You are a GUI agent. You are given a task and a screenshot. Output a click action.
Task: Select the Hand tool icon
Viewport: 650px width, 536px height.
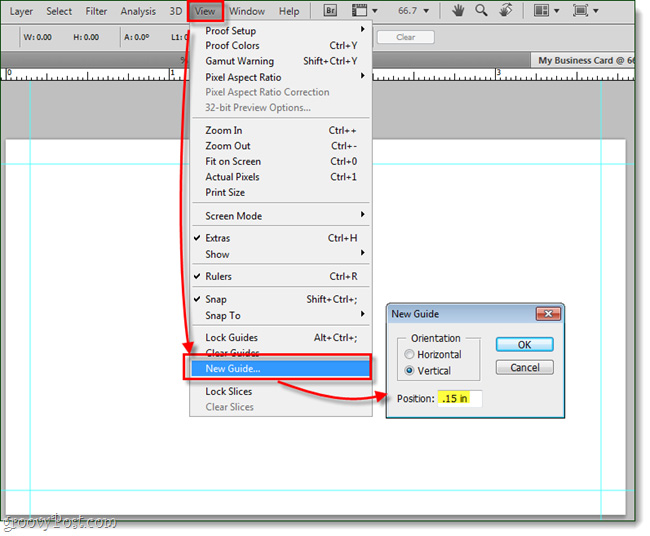458,10
